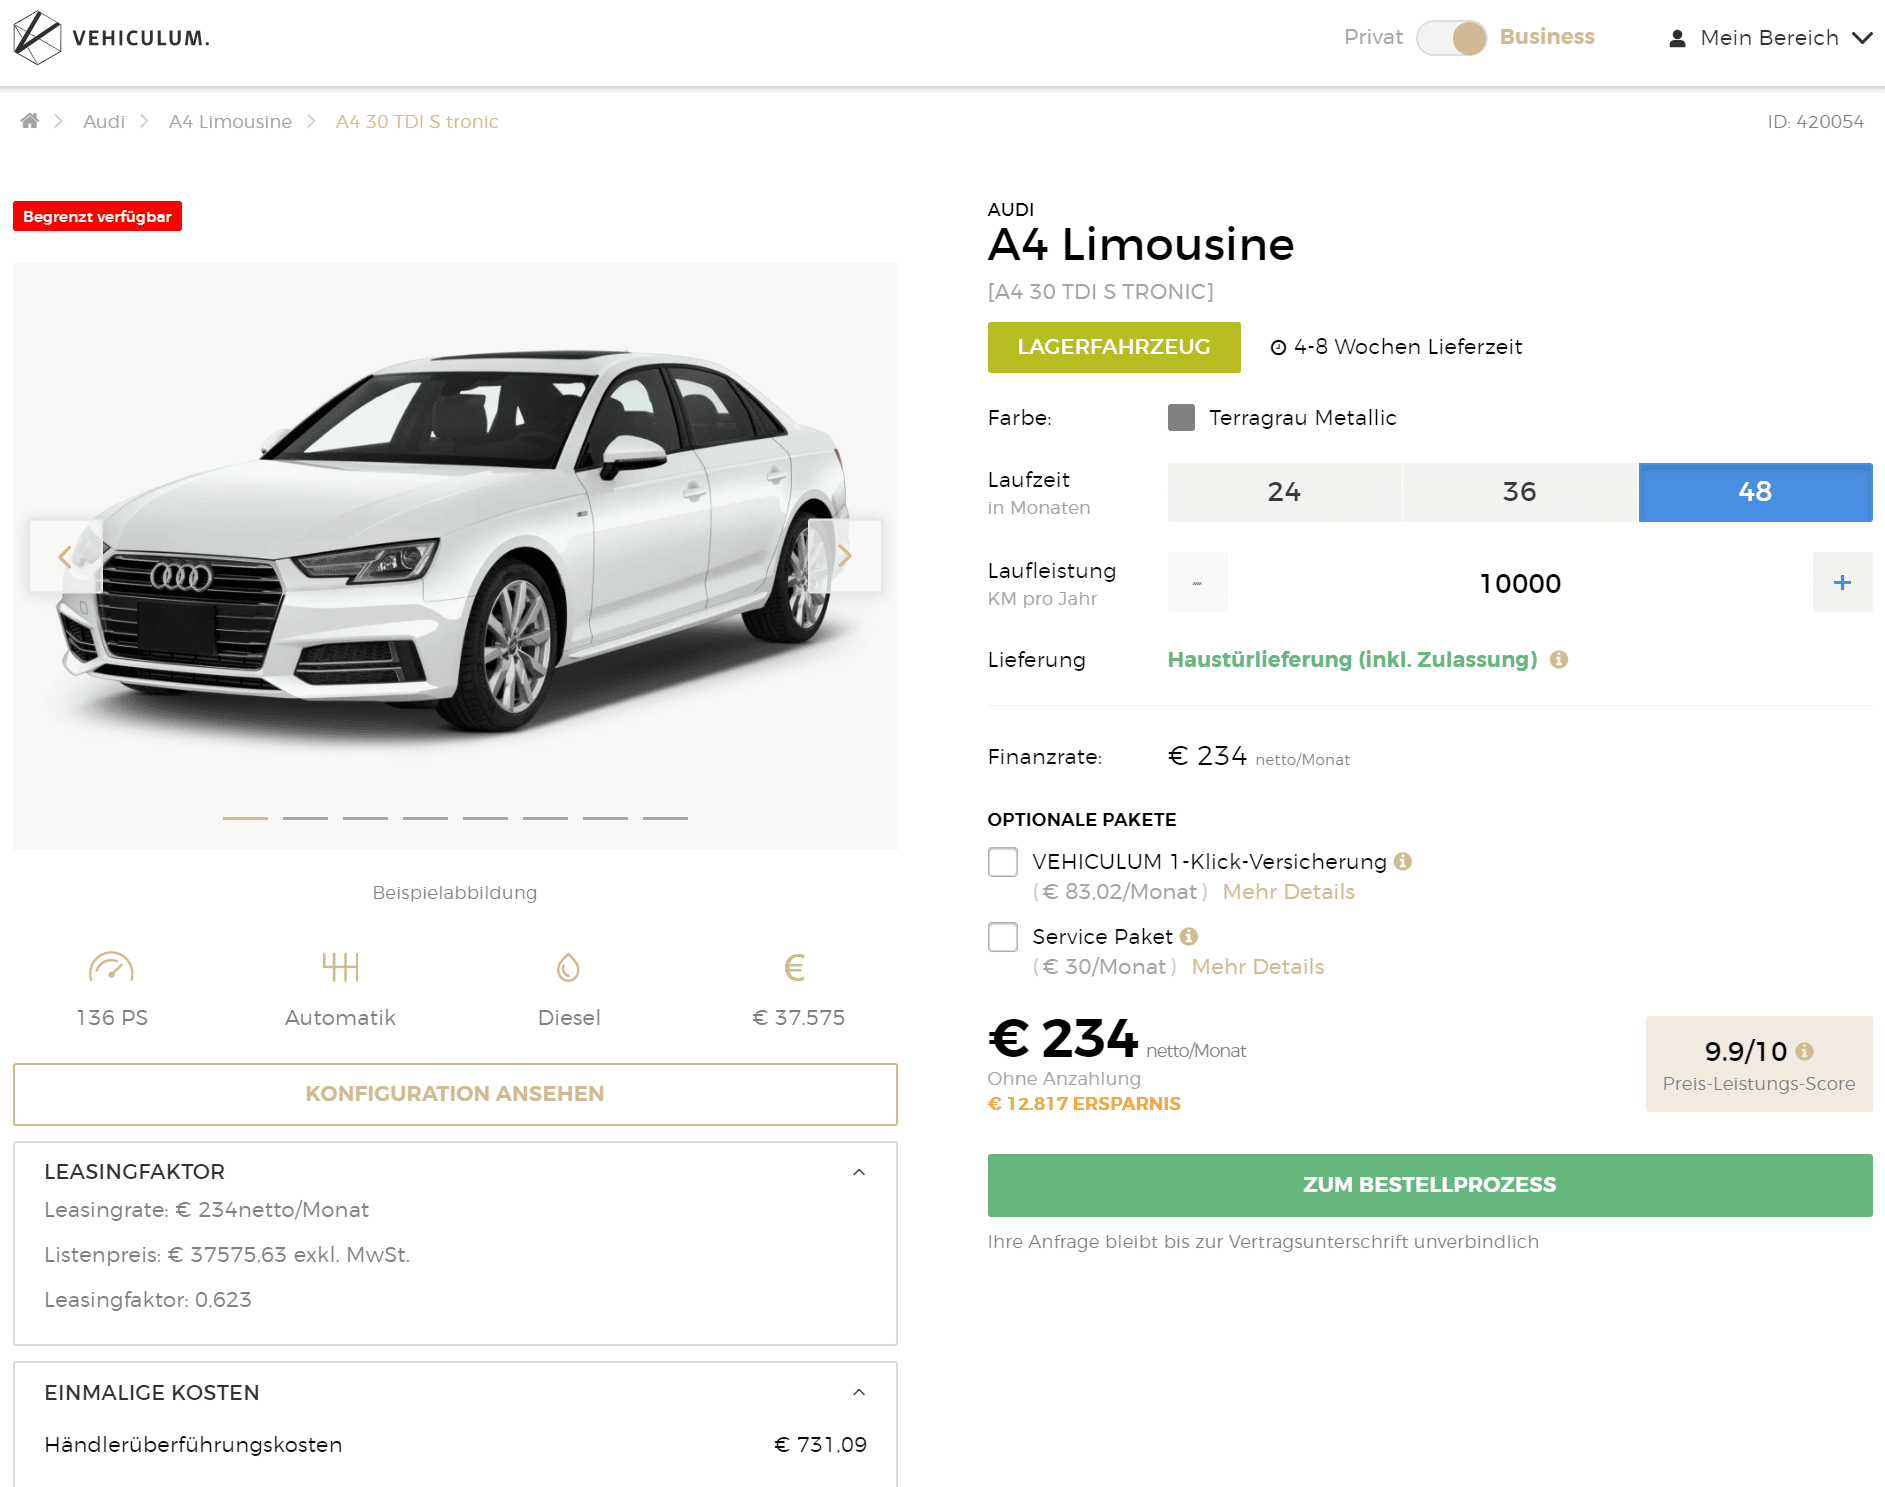Click the LAGERFAHRZEUG badge
This screenshot has width=1885, height=1487.
(x=1114, y=347)
